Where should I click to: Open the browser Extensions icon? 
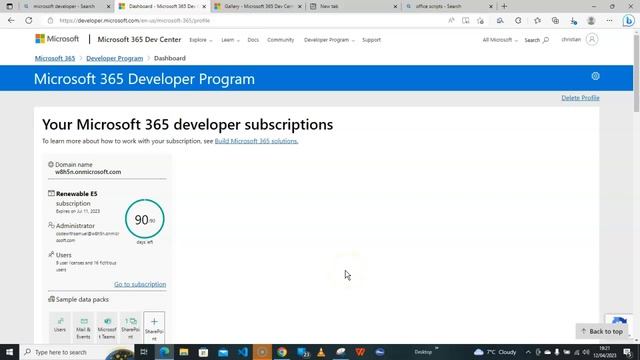[518, 20]
